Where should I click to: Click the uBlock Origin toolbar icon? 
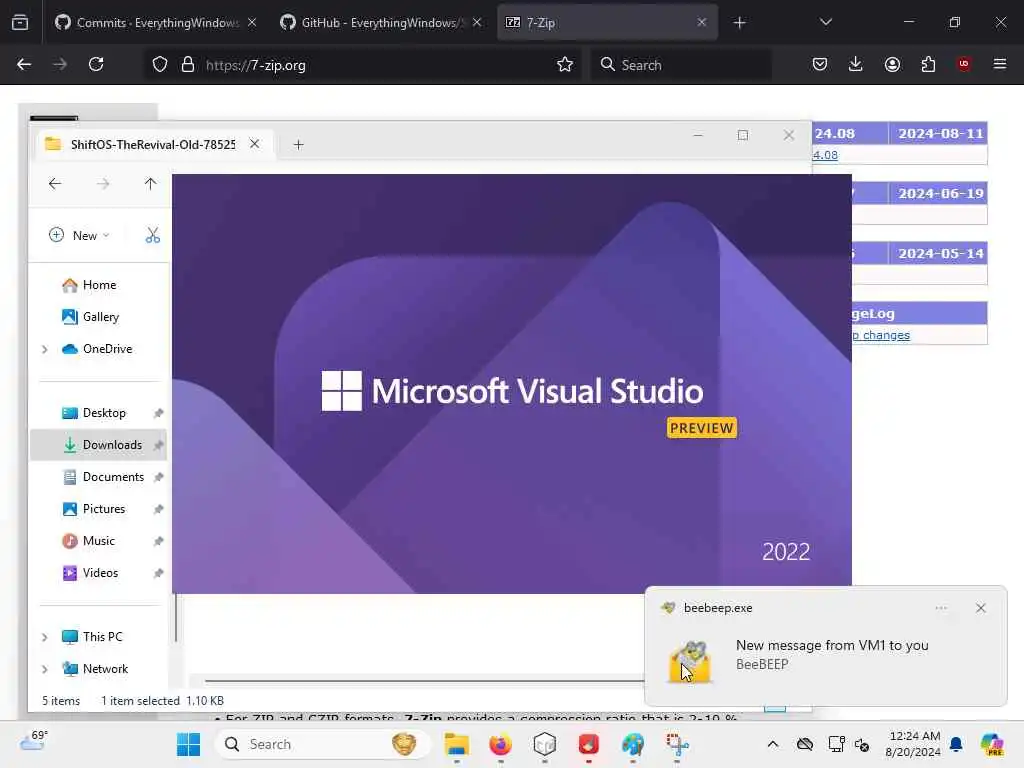coord(964,65)
